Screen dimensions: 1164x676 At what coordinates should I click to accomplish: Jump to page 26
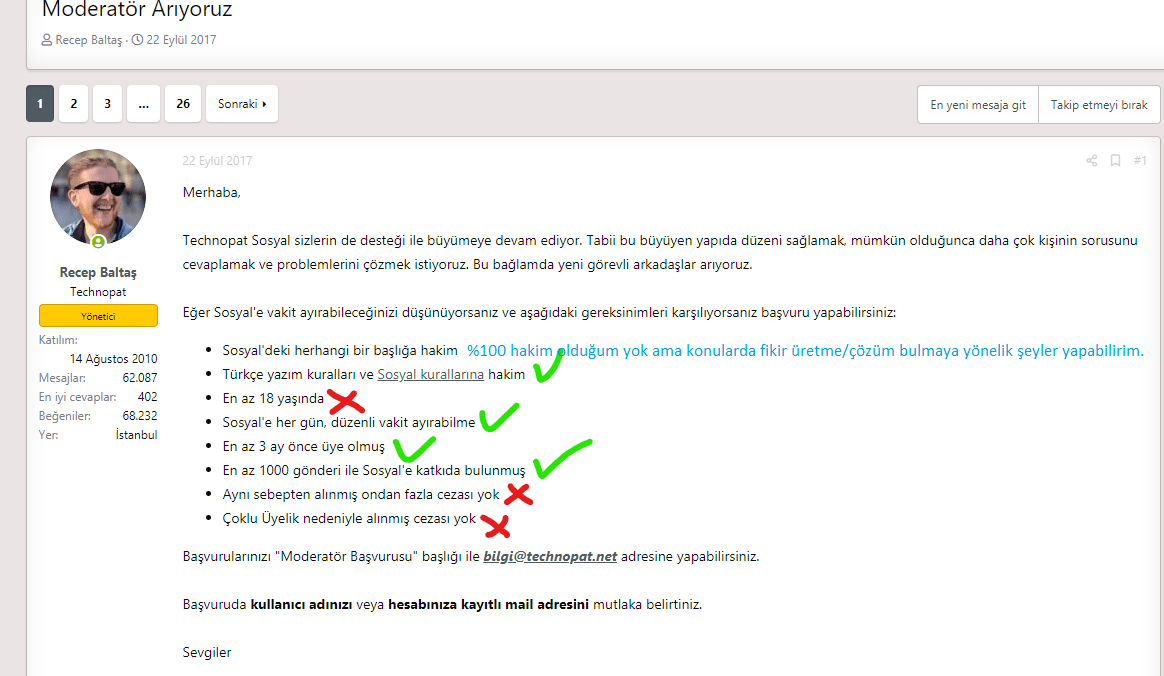pyautogui.click(x=183, y=104)
